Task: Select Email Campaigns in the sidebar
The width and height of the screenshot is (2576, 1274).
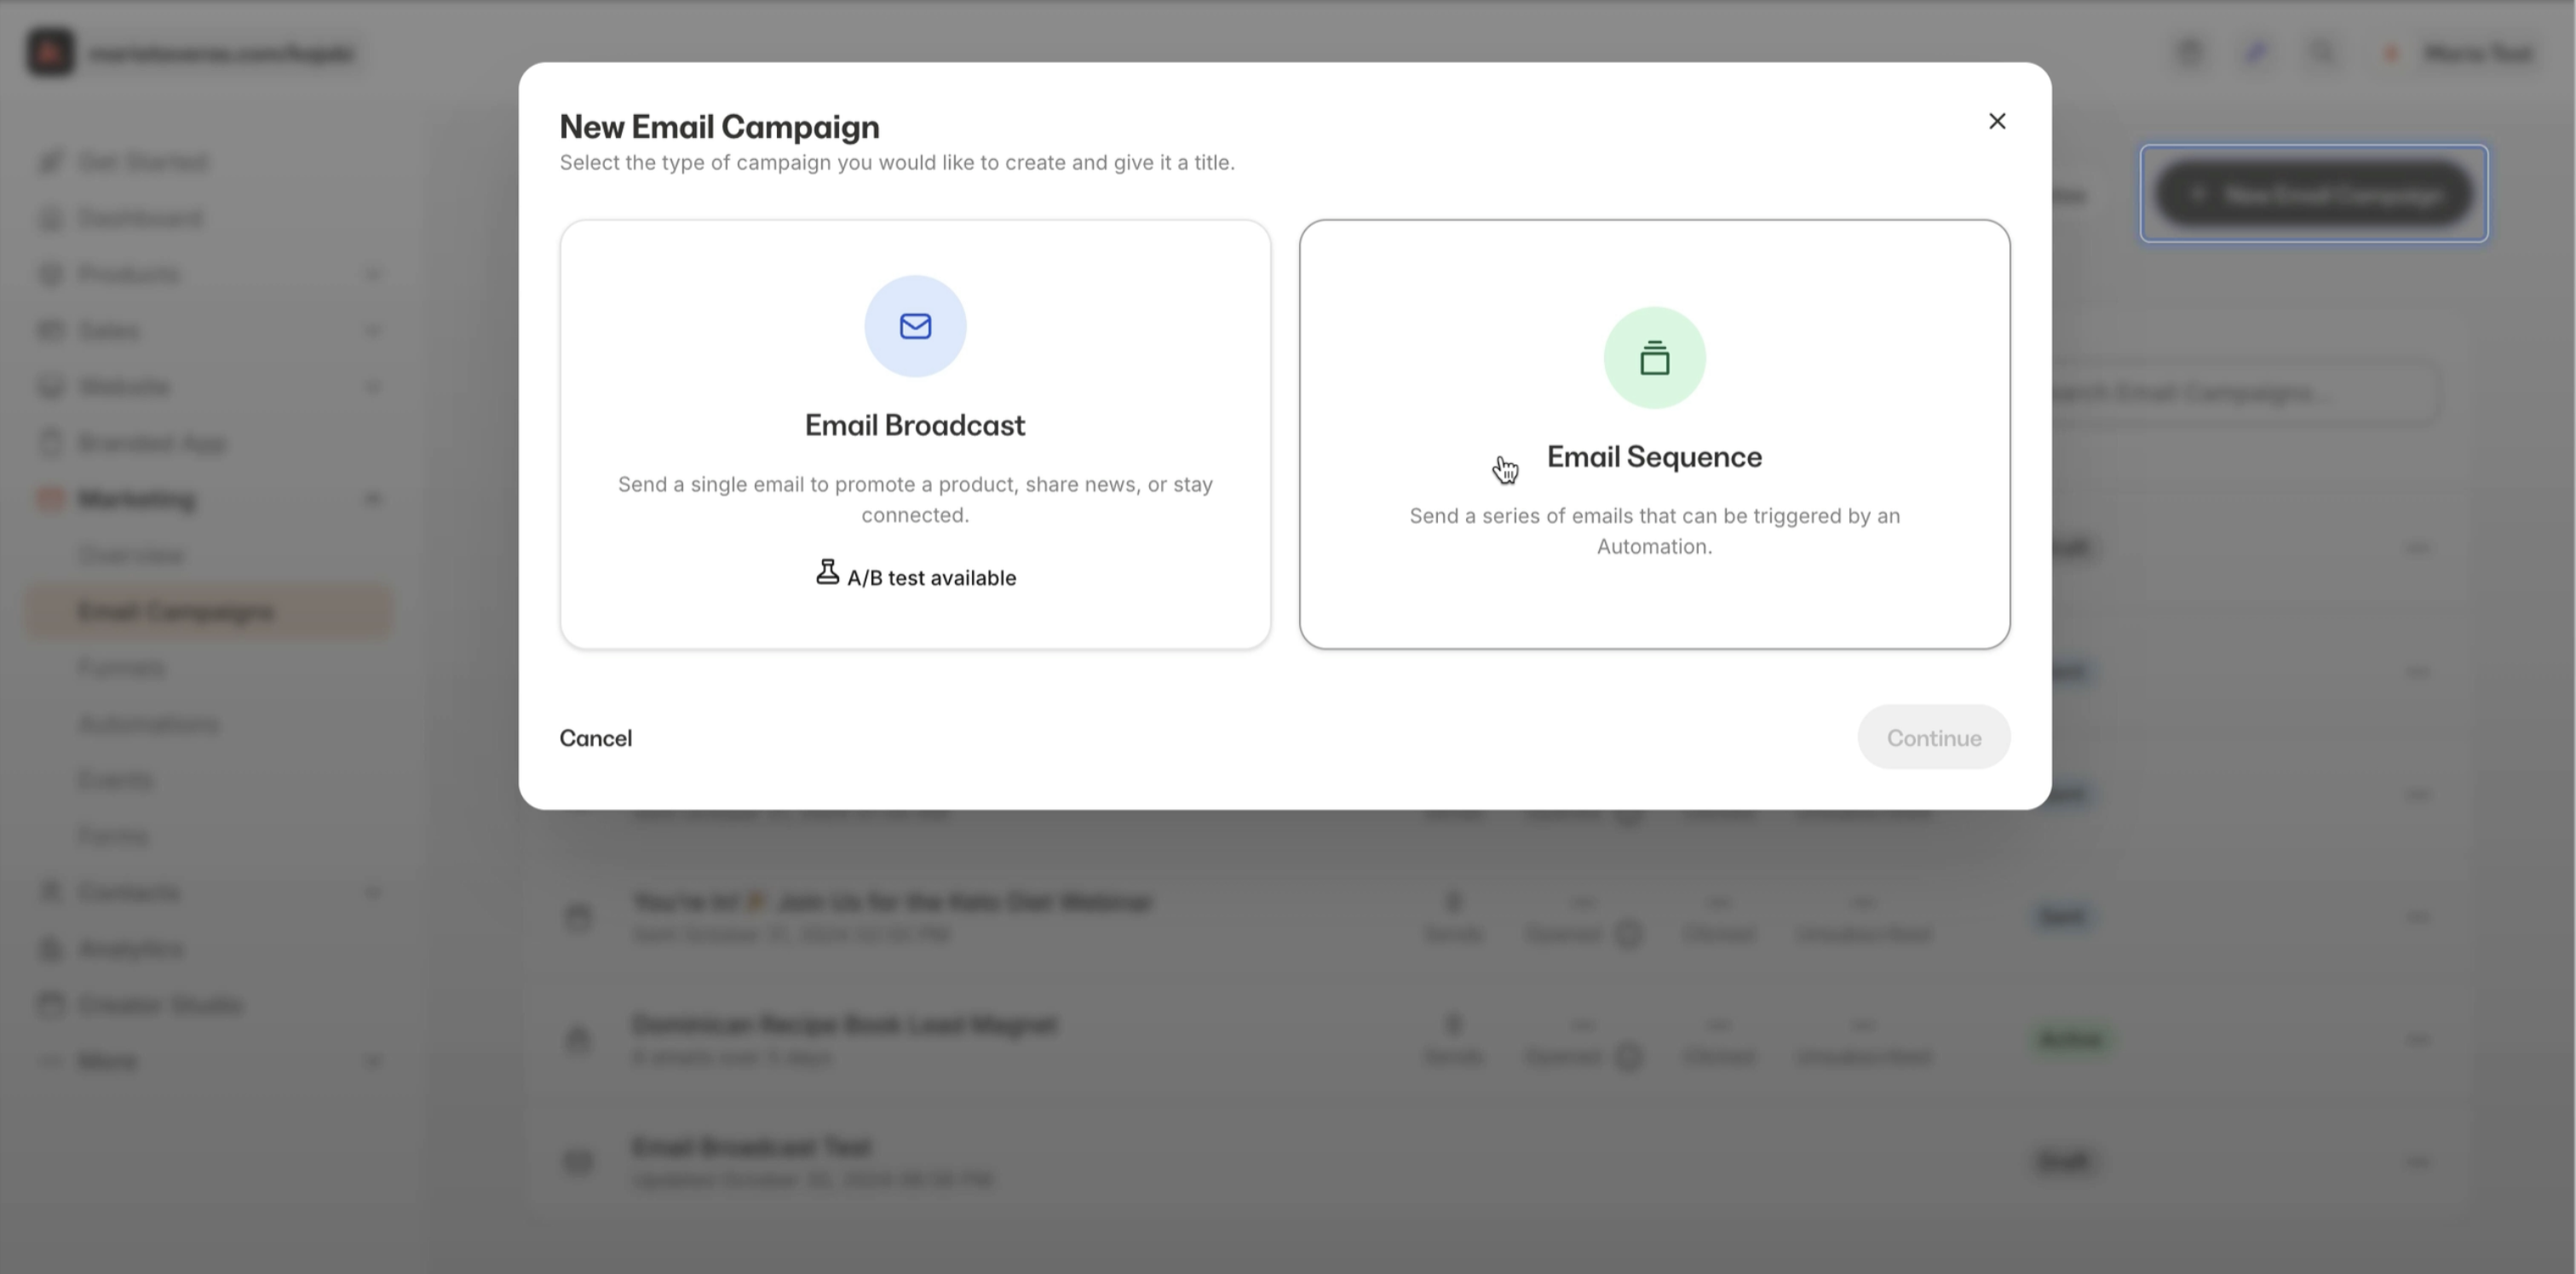Action: pos(210,611)
